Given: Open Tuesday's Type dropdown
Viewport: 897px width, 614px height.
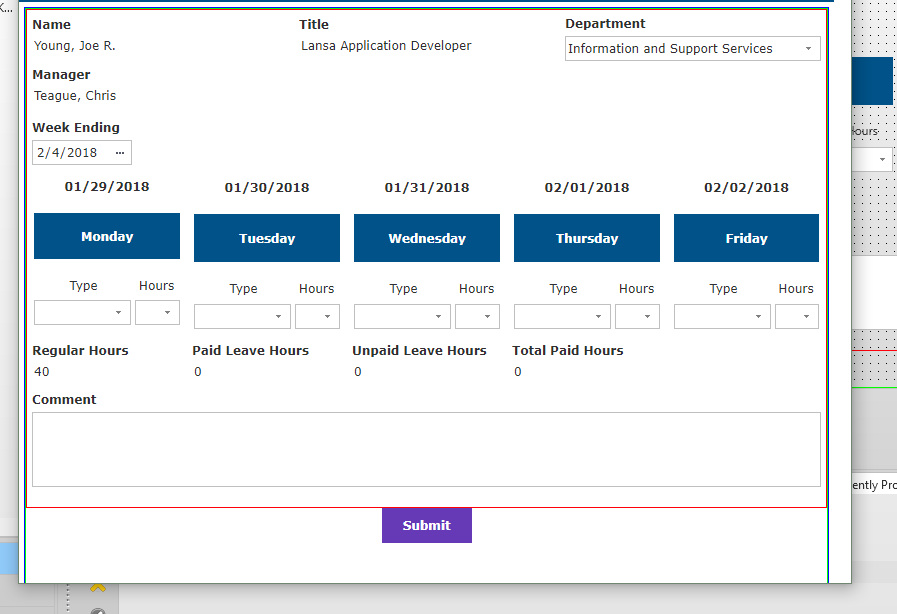Looking at the screenshot, I should tap(242, 316).
